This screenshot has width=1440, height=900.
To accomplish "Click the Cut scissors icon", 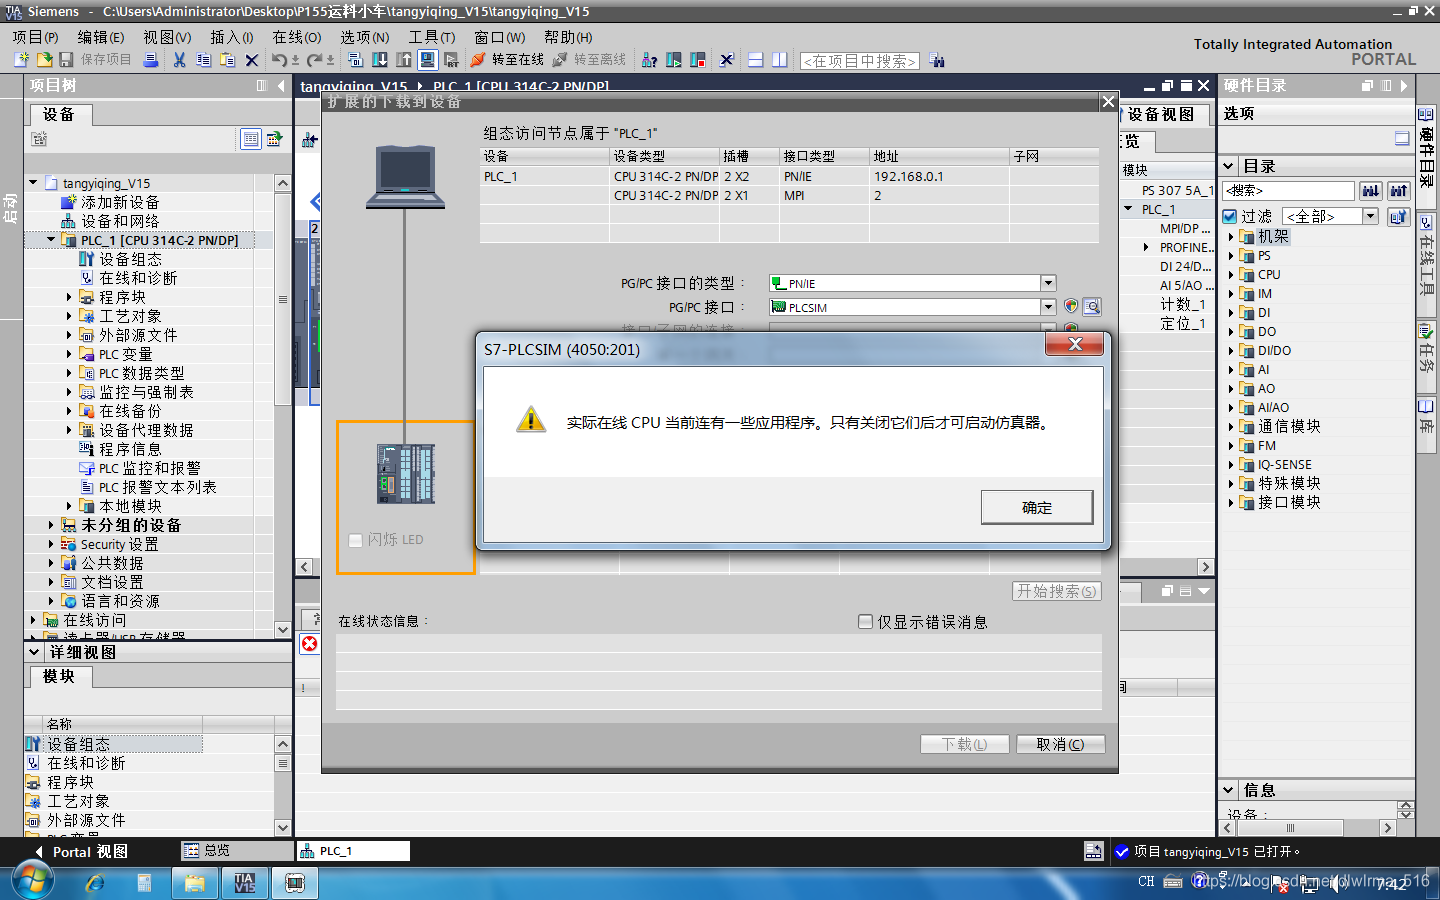I will [179, 60].
